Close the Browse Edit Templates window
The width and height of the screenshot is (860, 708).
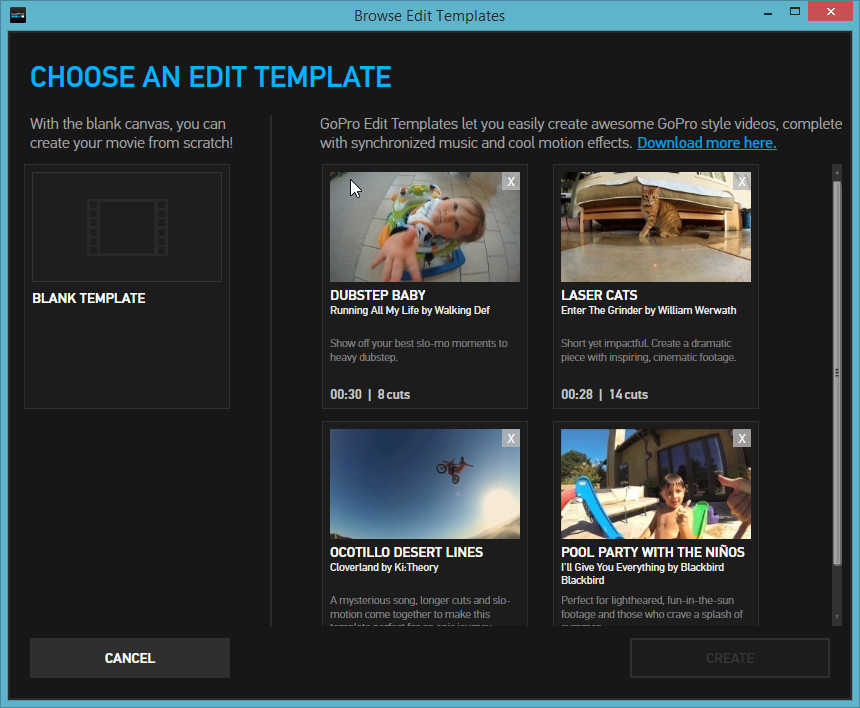click(831, 12)
